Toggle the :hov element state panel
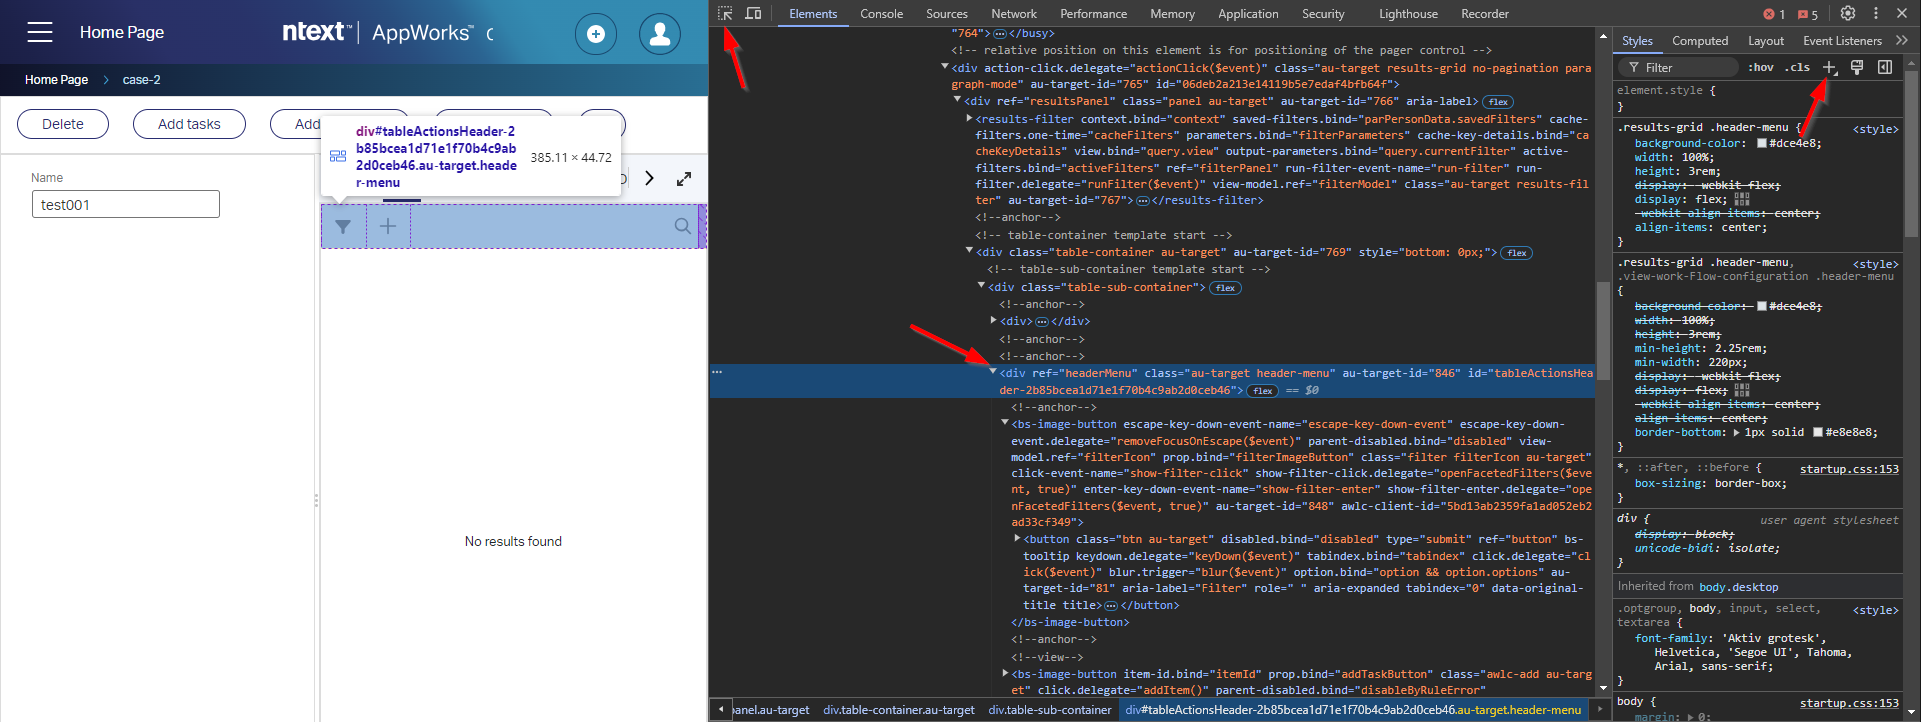 tap(1760, 67)
